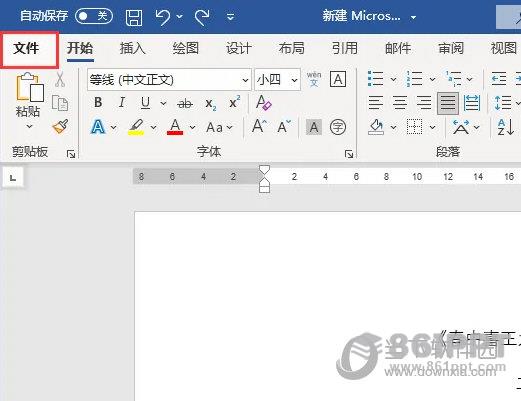
Task: Toggle character shading gray A
Action: [x=314, y=127]
